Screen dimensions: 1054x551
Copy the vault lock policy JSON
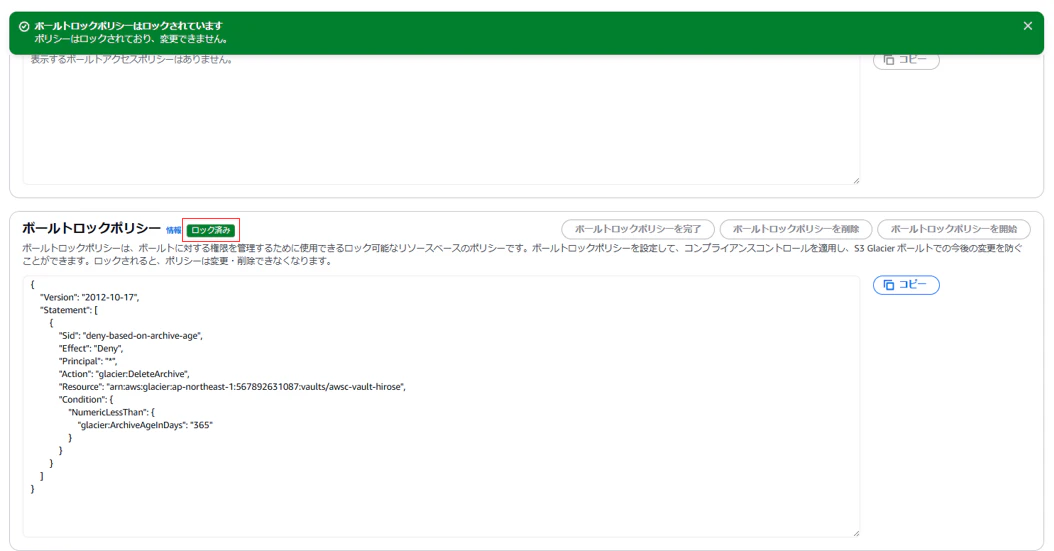(906, 285)
